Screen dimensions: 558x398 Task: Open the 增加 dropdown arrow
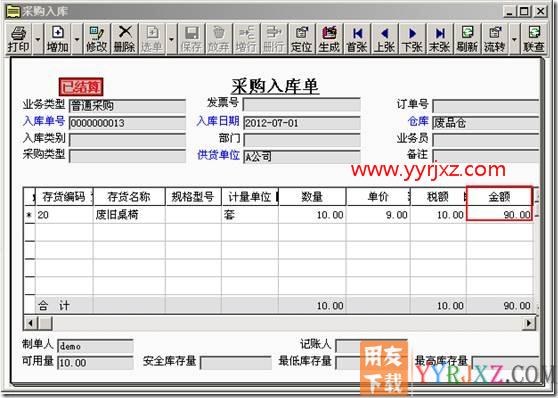(77, 39)
